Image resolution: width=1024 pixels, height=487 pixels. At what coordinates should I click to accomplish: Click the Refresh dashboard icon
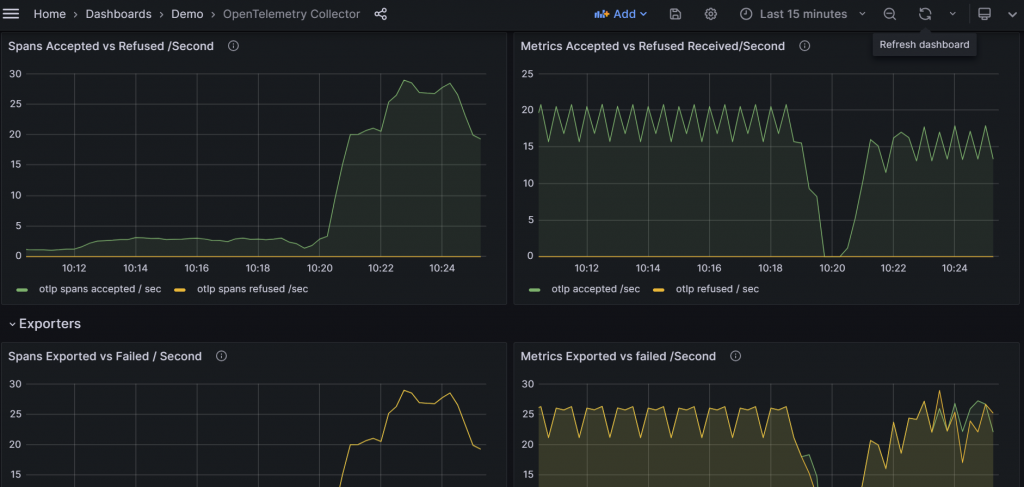tap(925, 14)
